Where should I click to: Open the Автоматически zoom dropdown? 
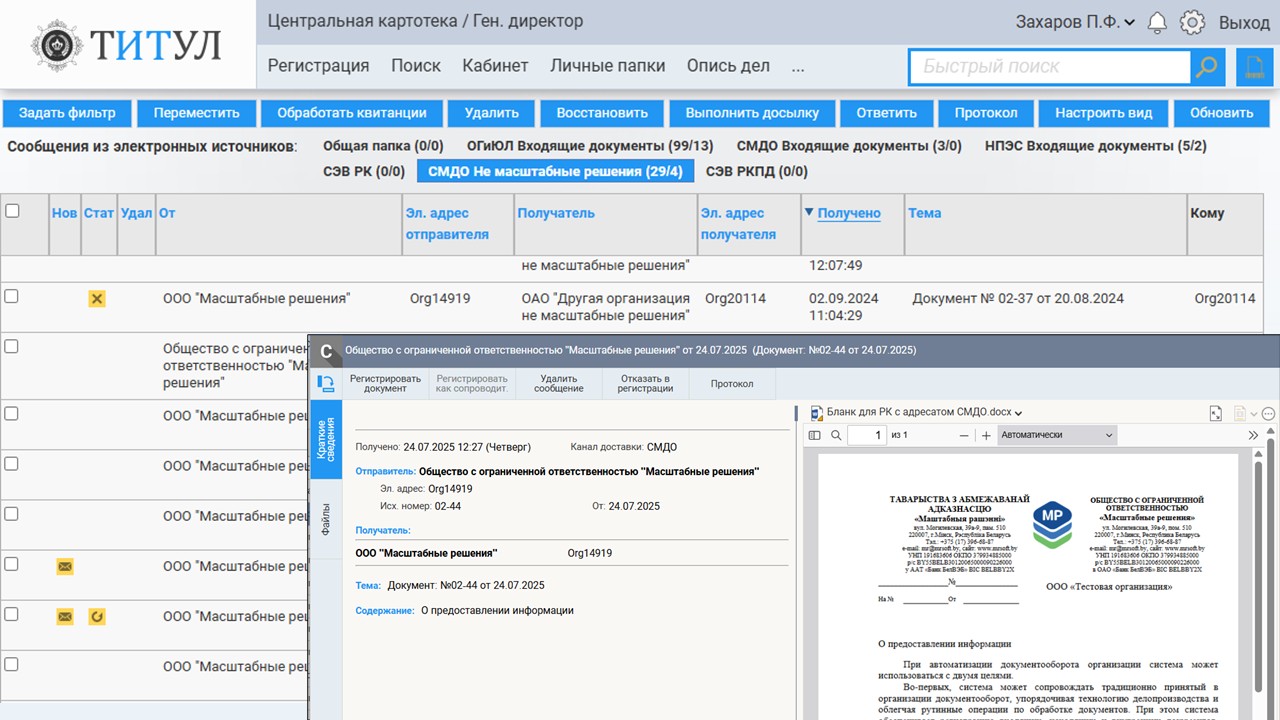coord(1057,435)
